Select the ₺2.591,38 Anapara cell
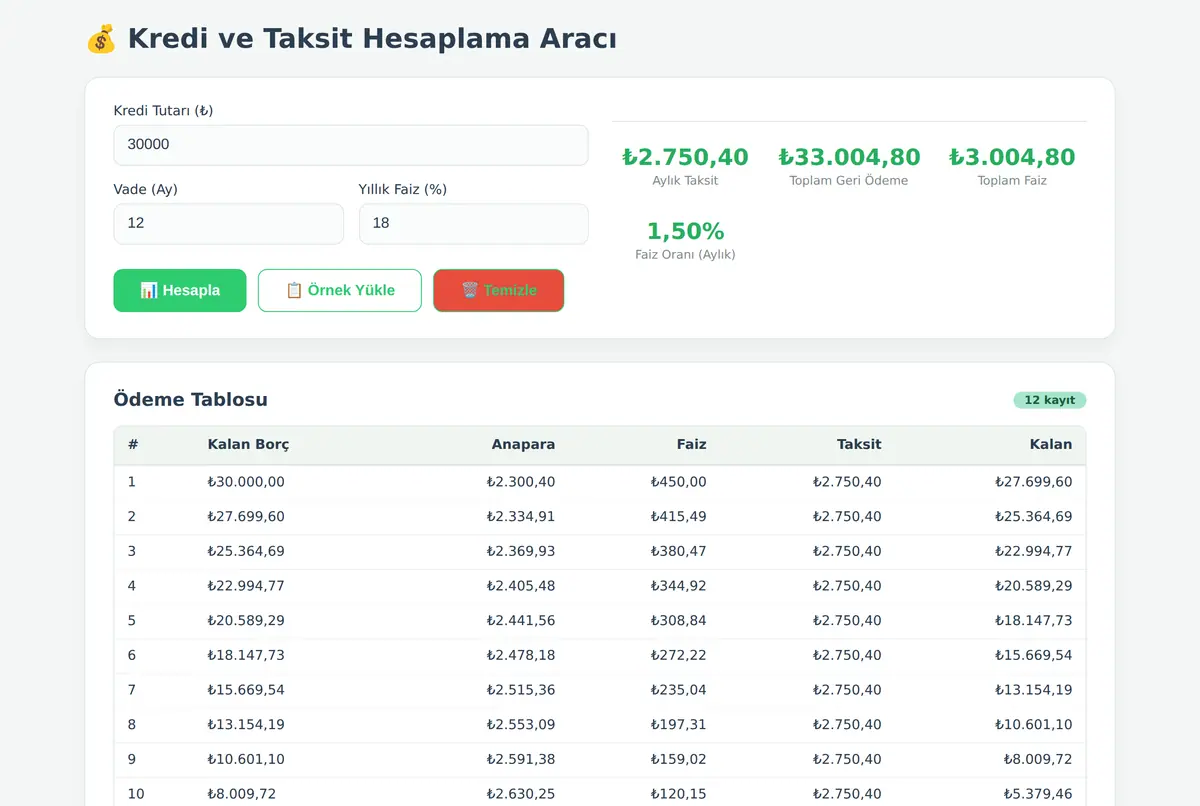The height and width of the screenshot is (806, 1200). (521, 760)
